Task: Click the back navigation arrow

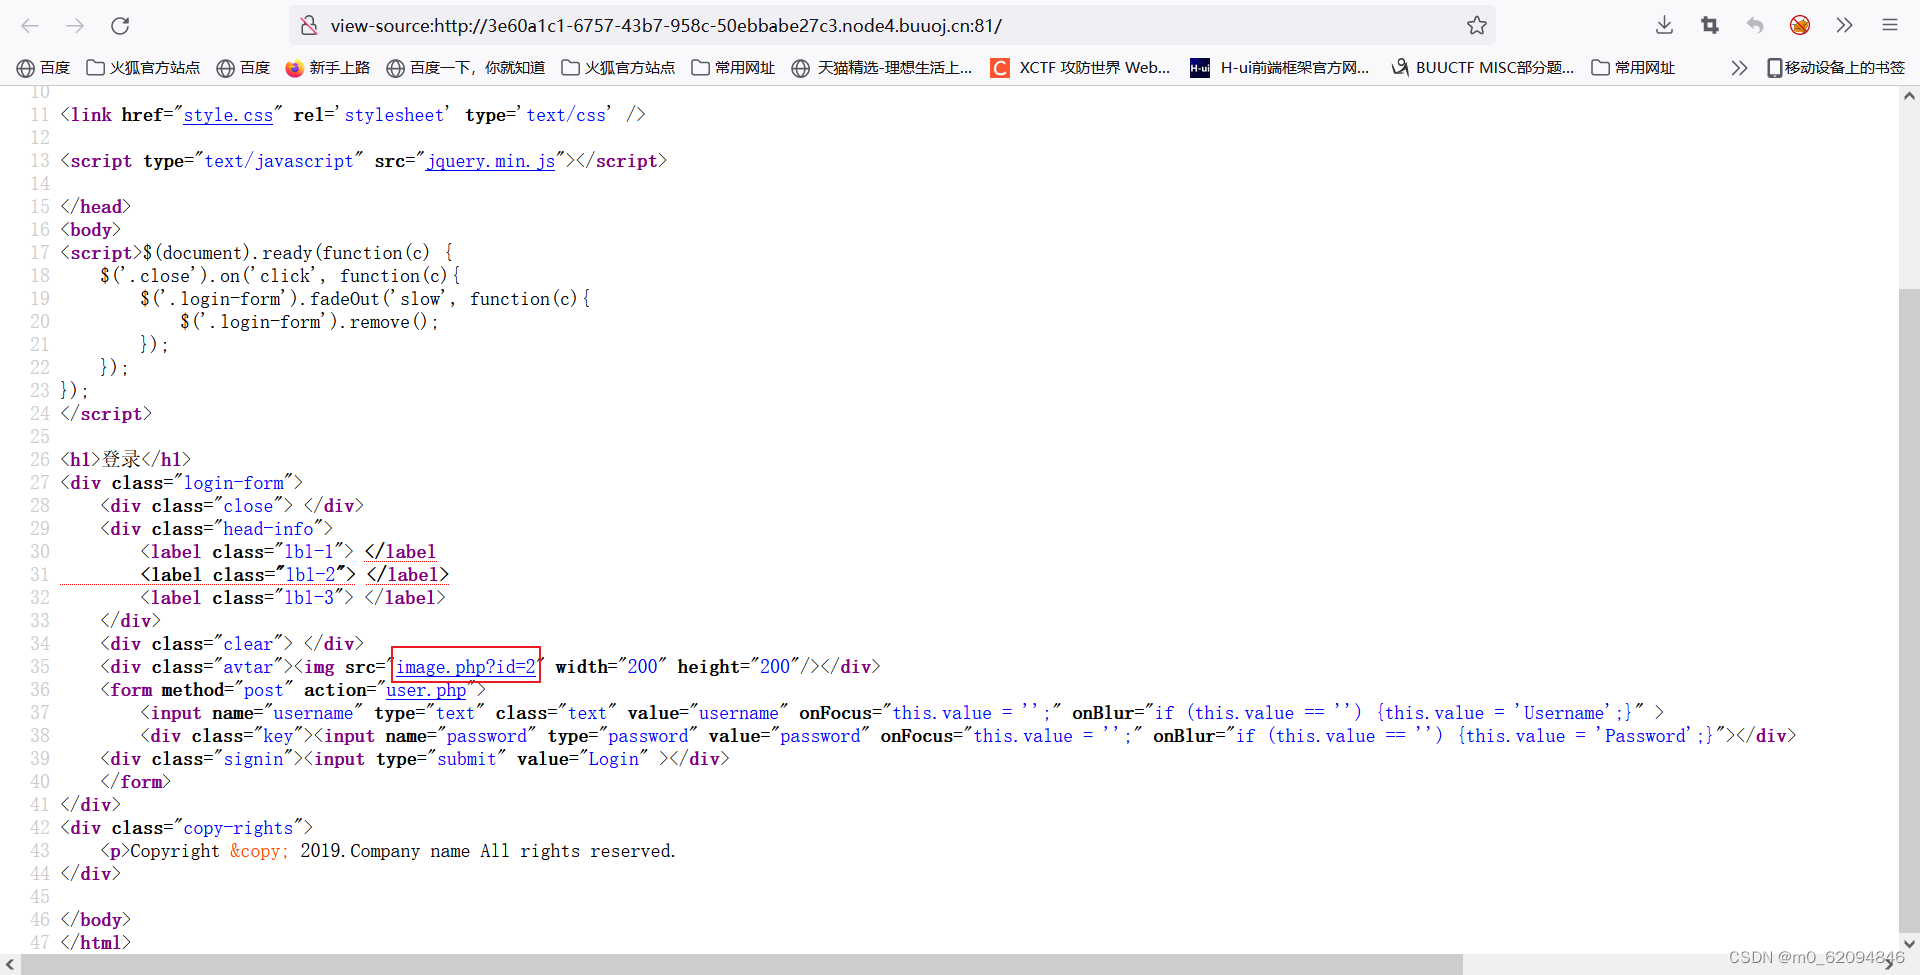Action: pyautogui.click(x=30, y=26)
